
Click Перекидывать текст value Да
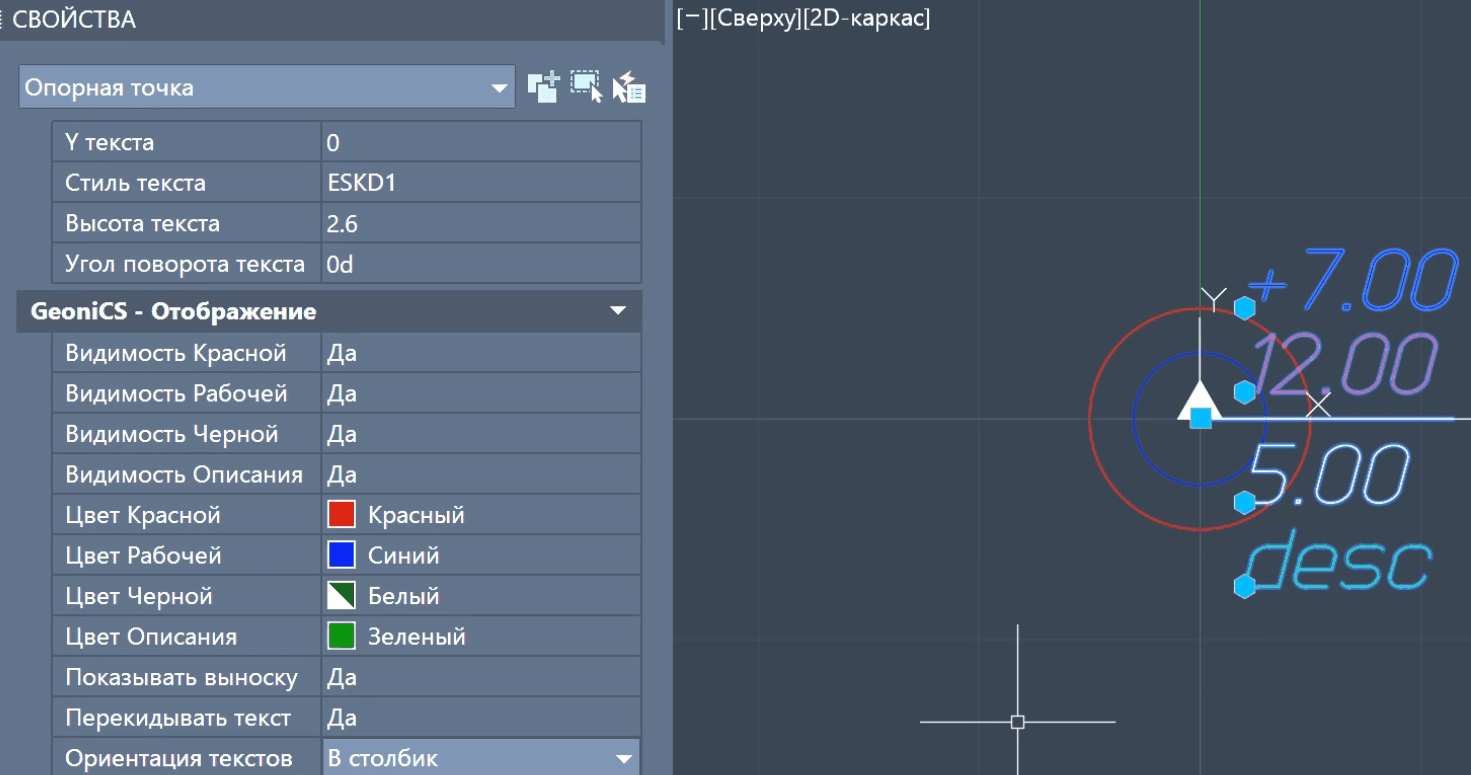tap(480, 718)
